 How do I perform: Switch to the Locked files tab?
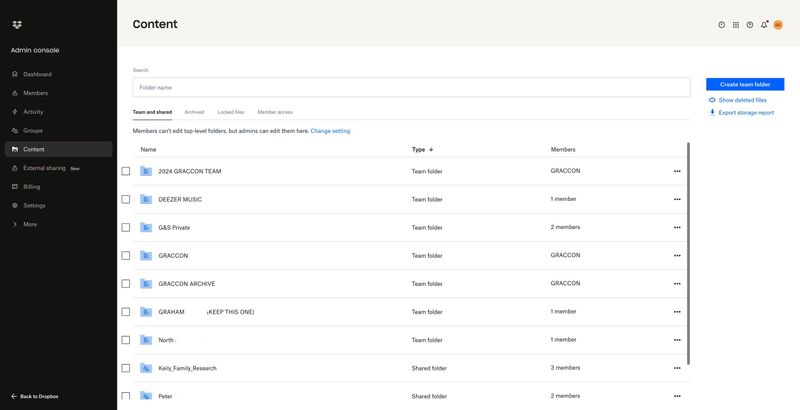coord(231,112)
